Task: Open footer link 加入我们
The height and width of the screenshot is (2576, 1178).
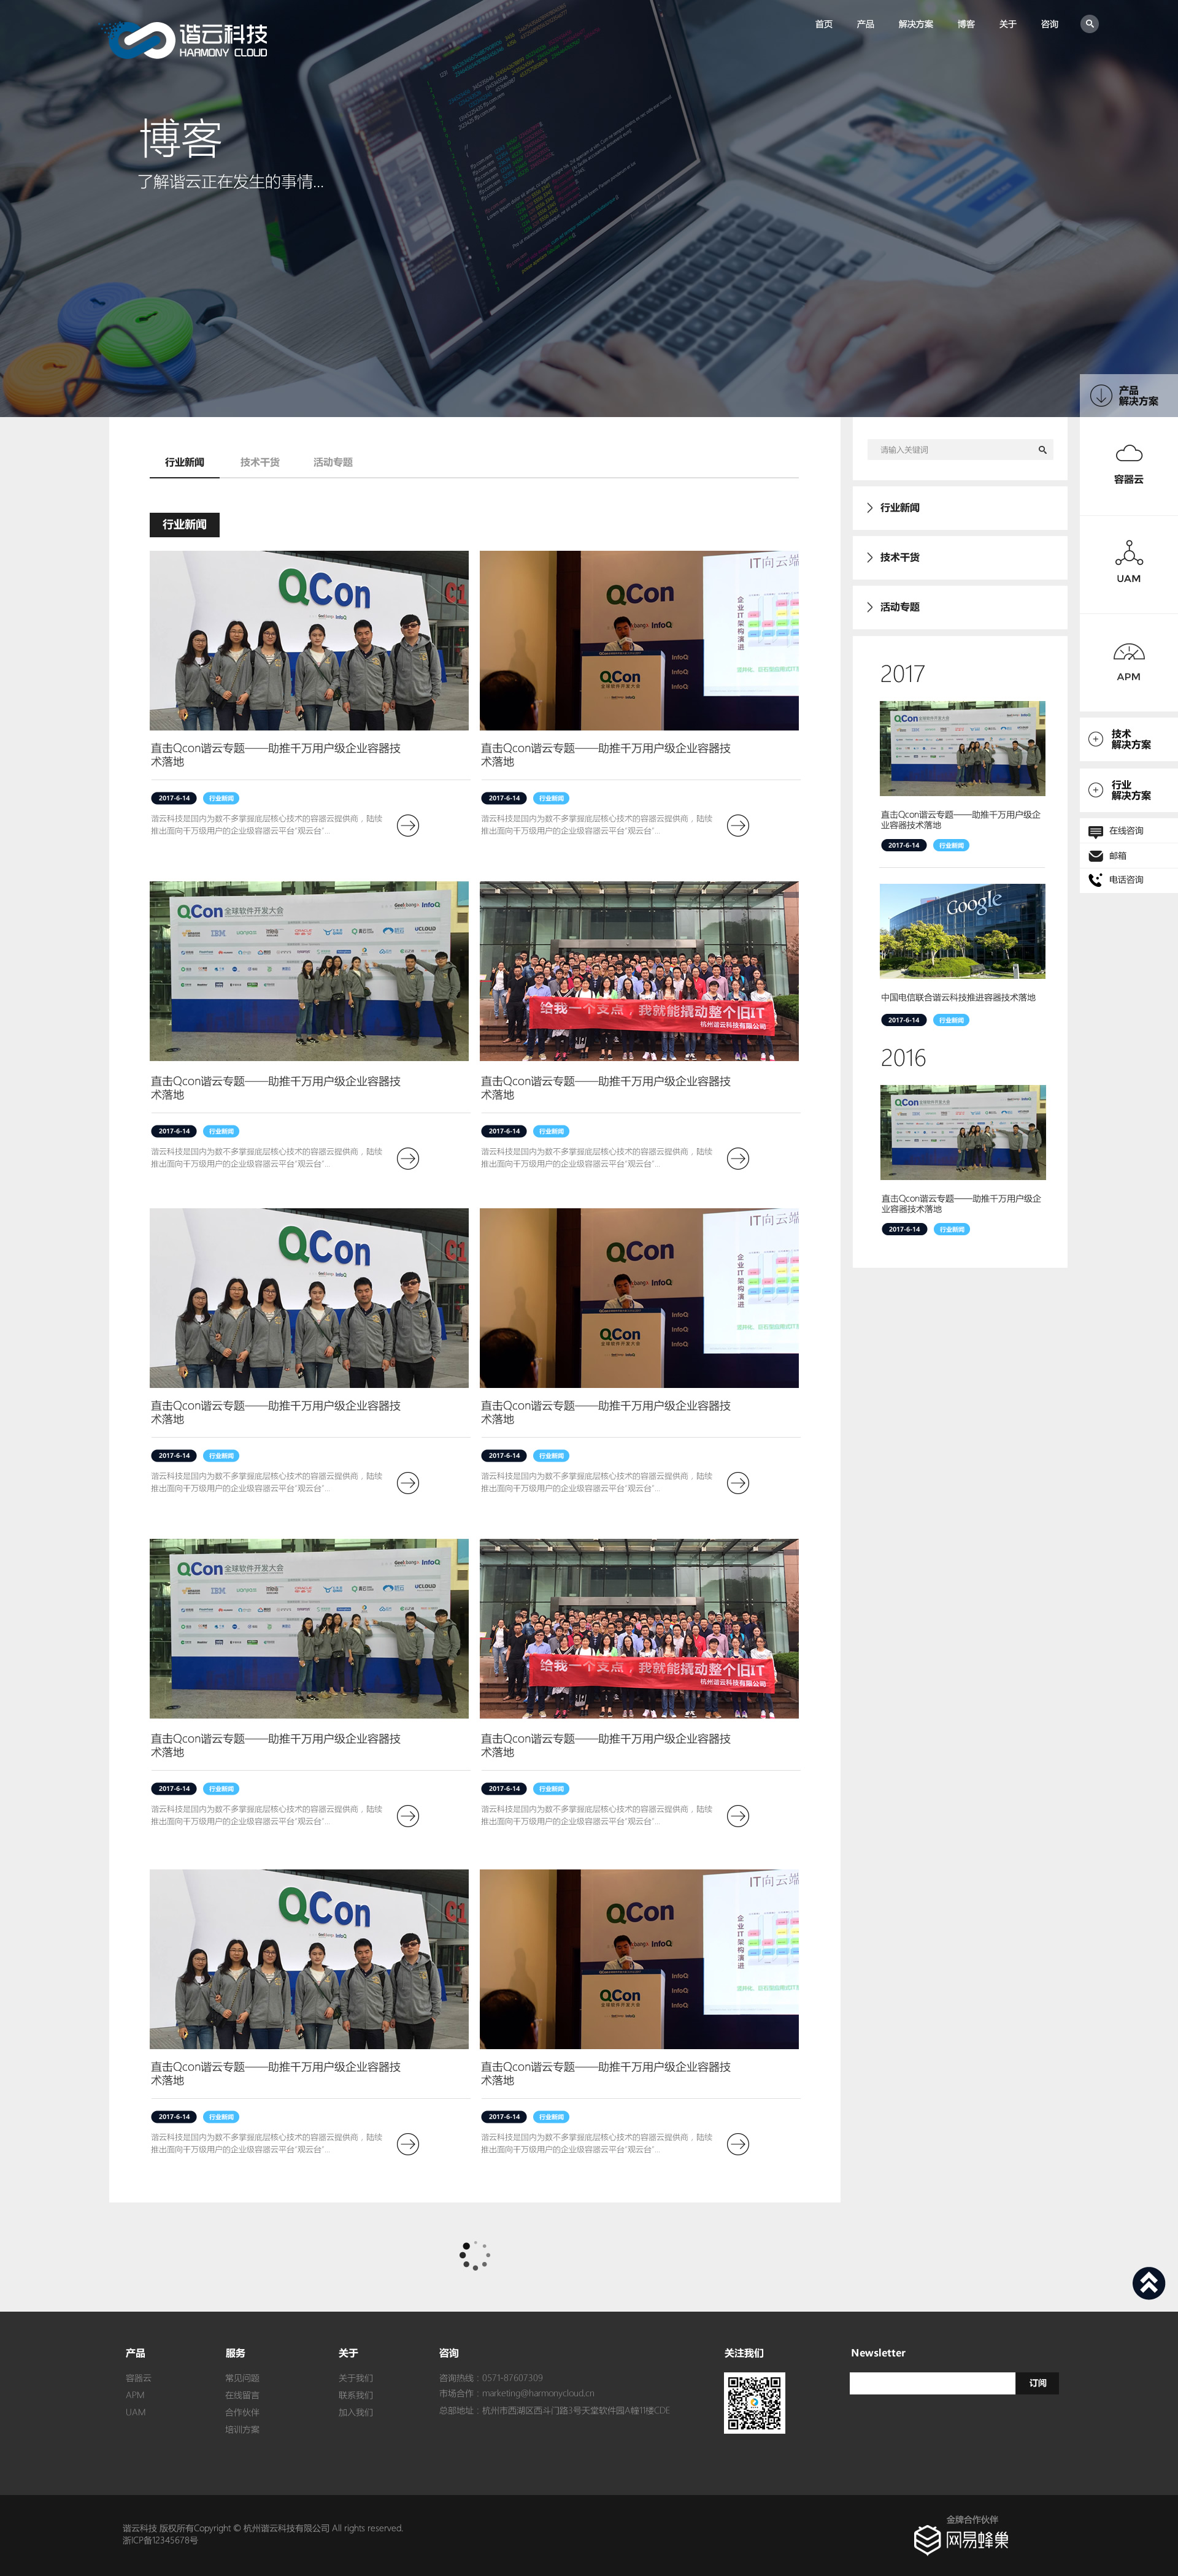Action: pyautogui.click(x=355, y=2412)
